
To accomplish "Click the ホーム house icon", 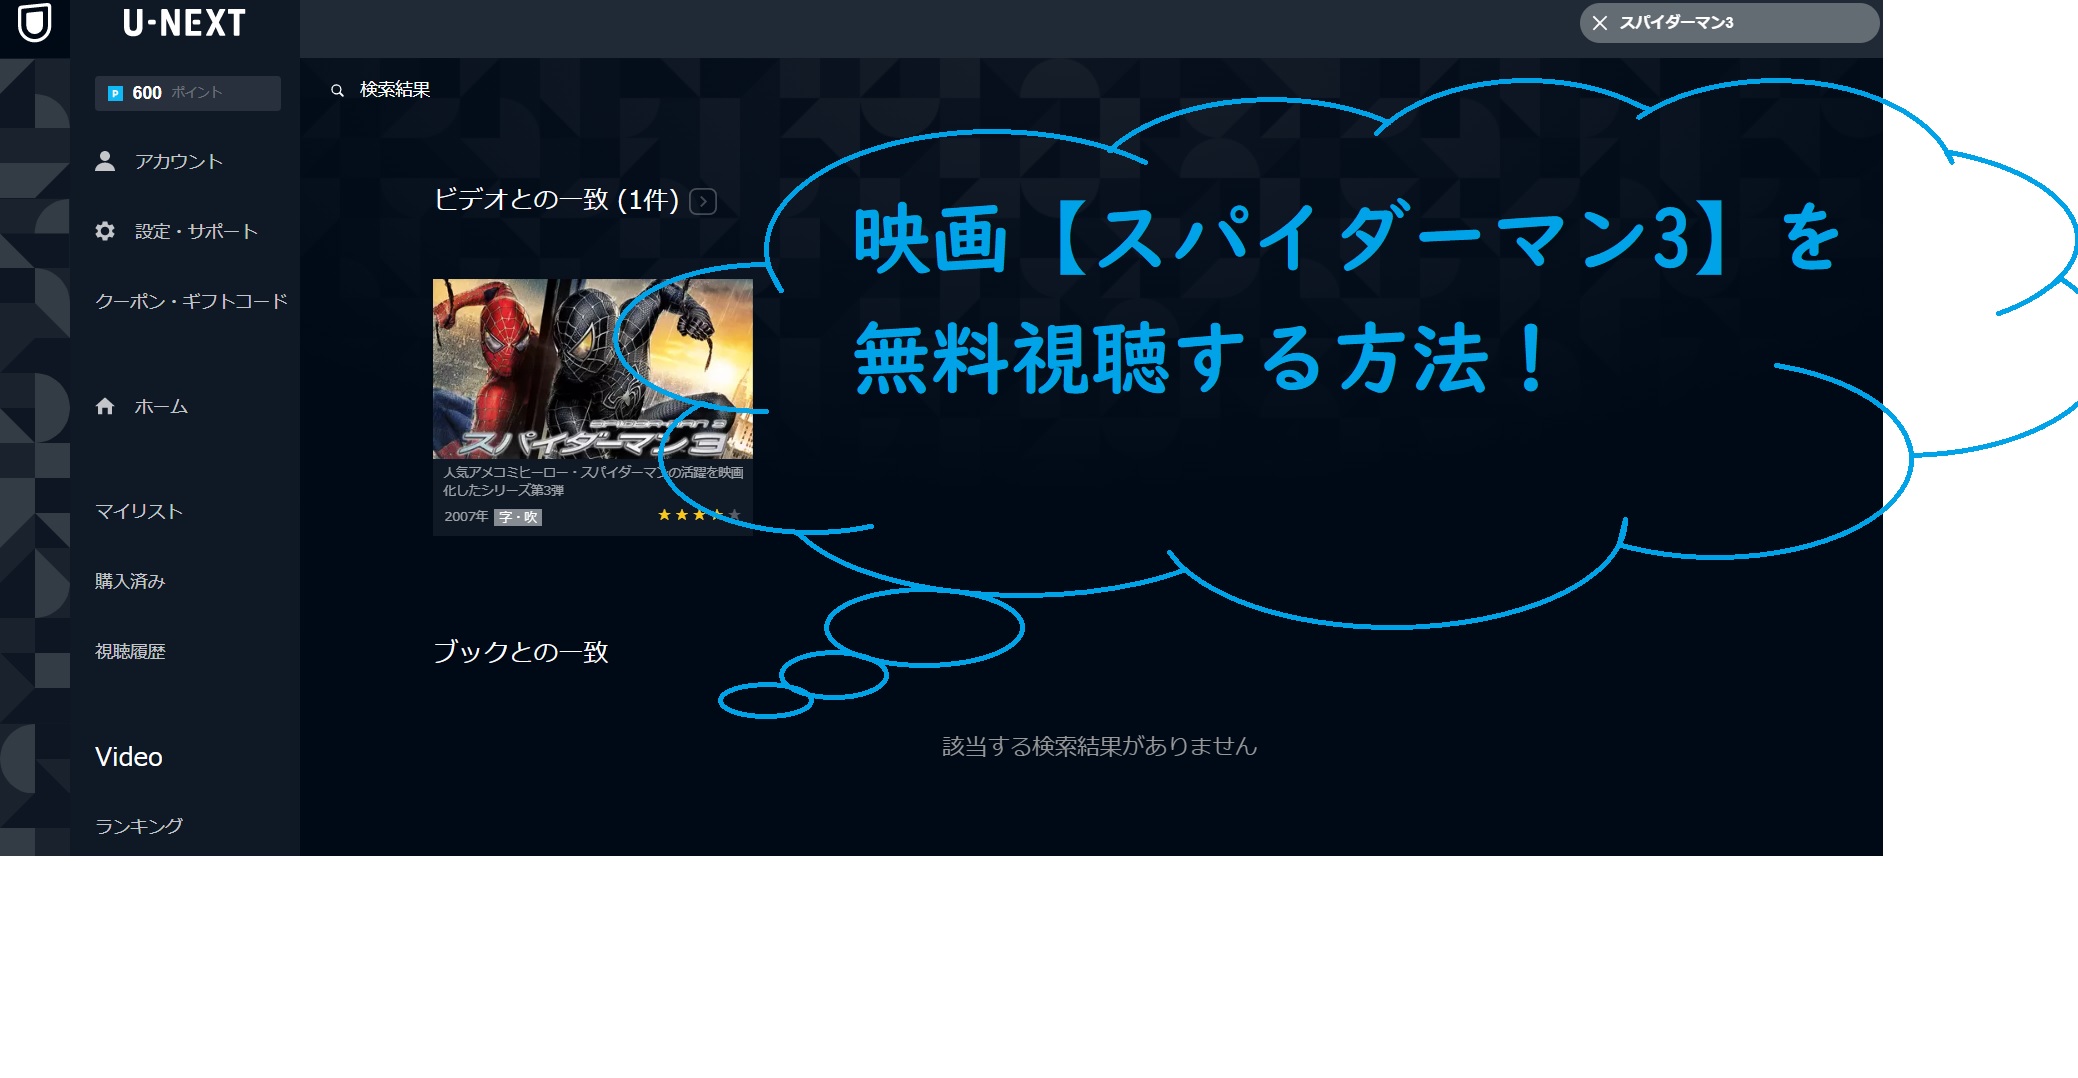I will 105,406.
